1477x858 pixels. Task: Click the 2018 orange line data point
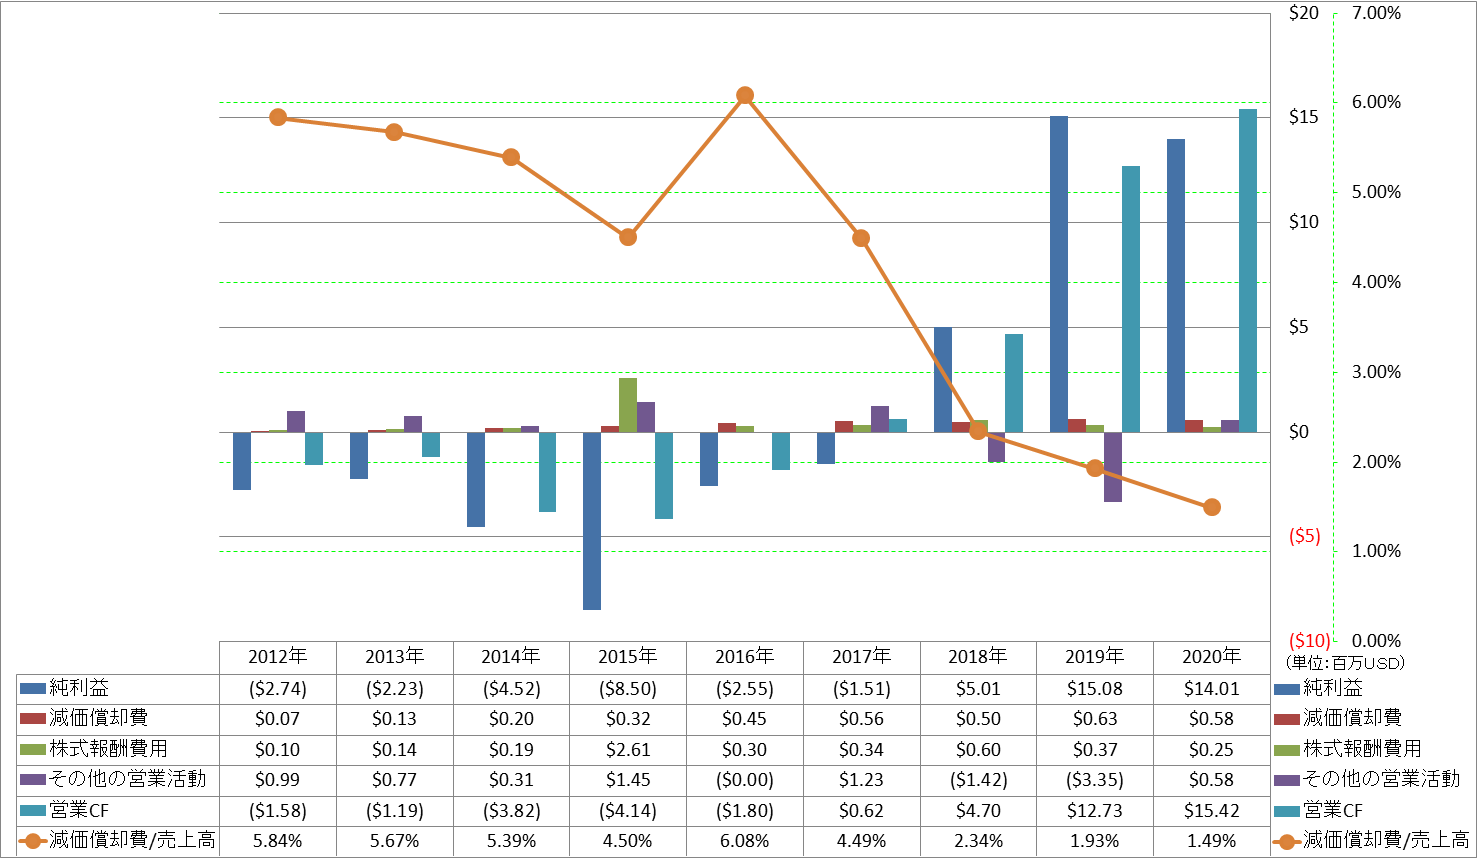click(978, 431)
